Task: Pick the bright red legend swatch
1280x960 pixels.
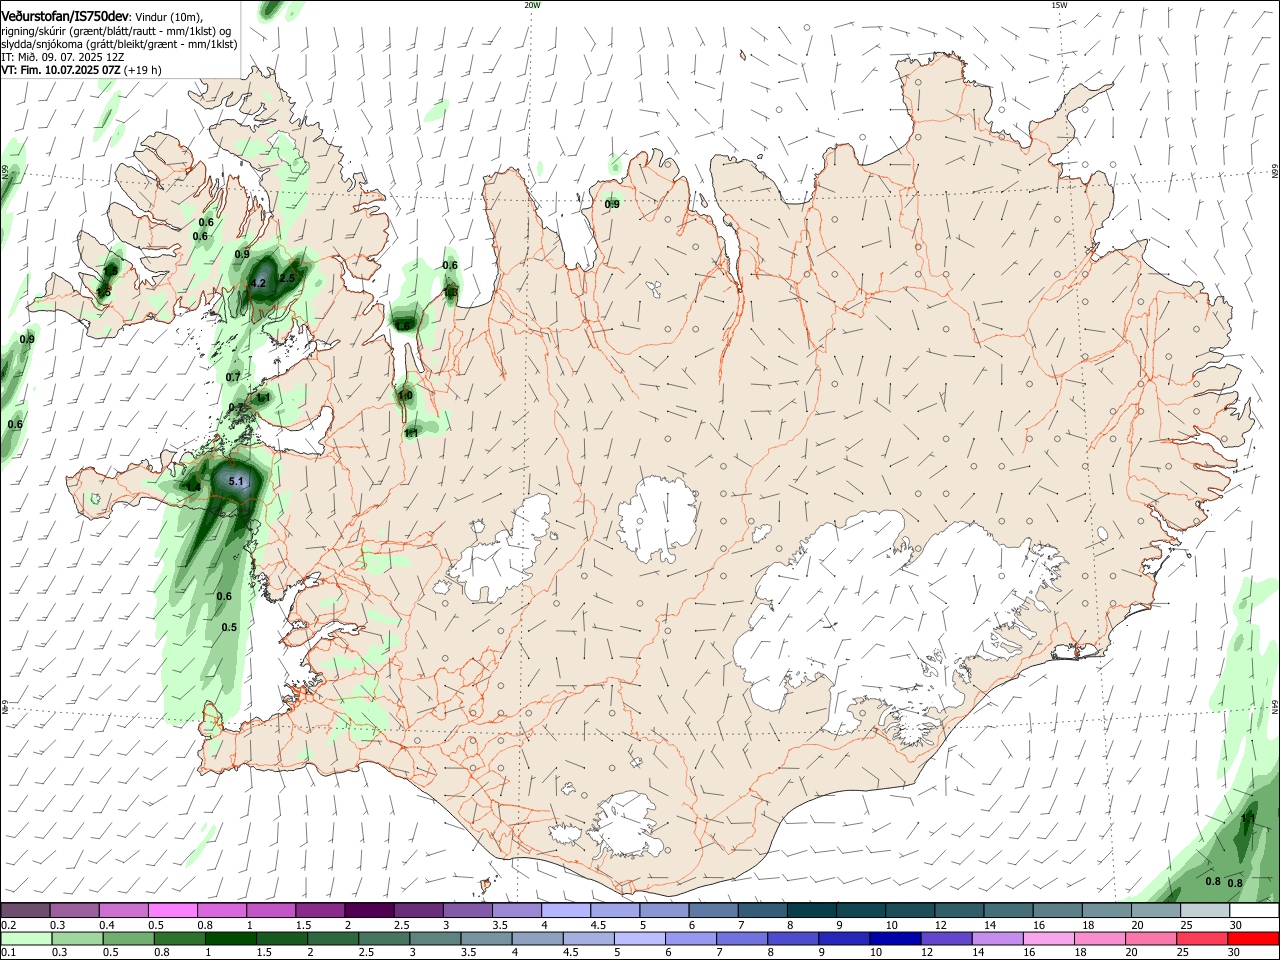Action: pos(1254,938)
